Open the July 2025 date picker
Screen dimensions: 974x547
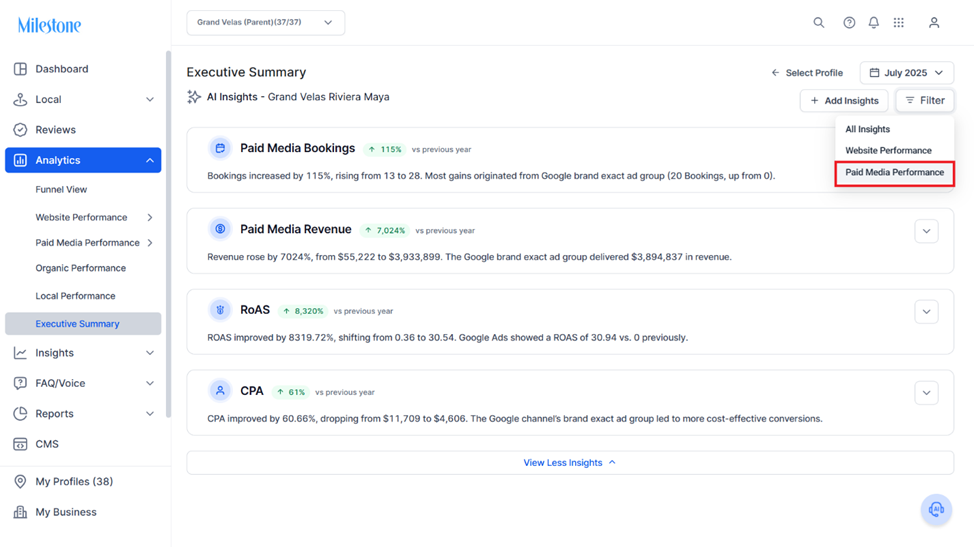[x=906, y=73]
